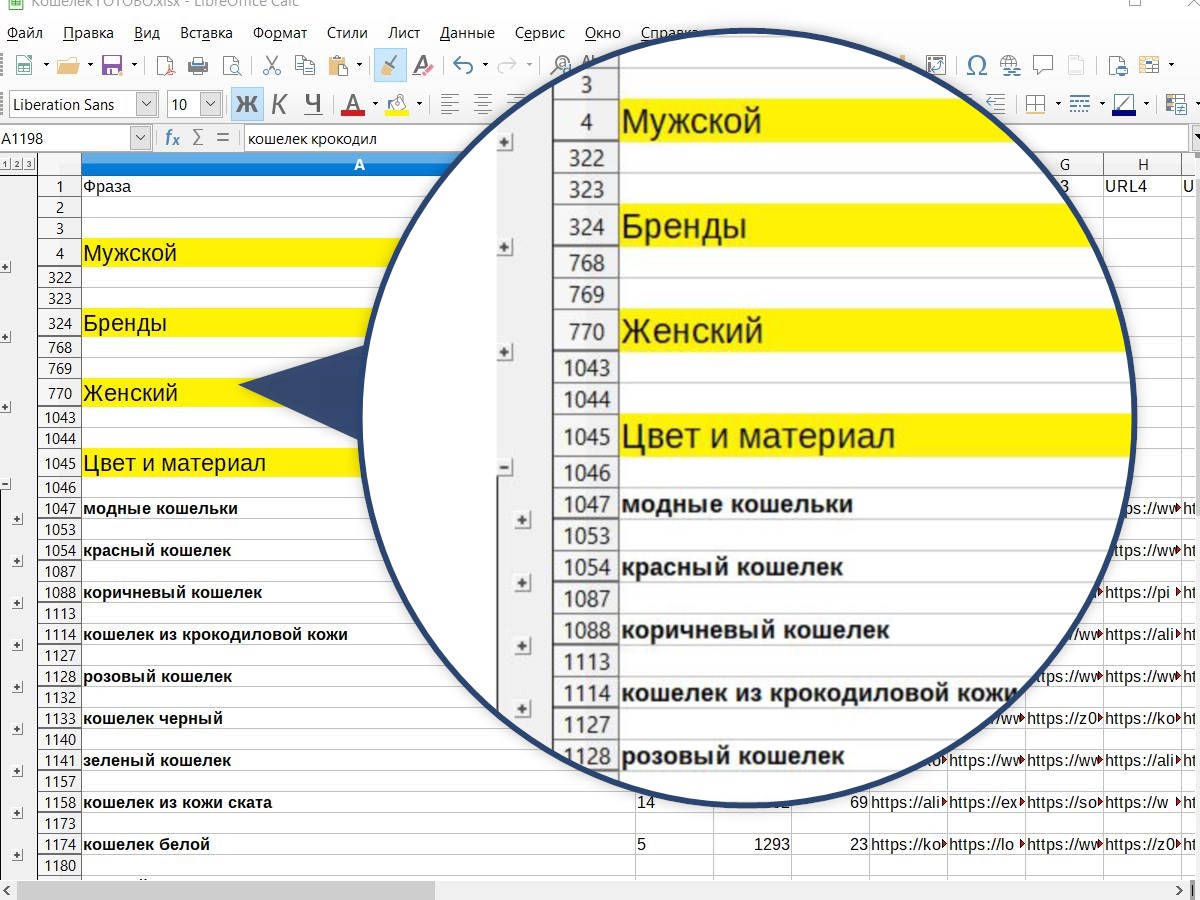Insert a comment with the speech bubble icon
1200x900 pixels.
[x=1043, y=66]
